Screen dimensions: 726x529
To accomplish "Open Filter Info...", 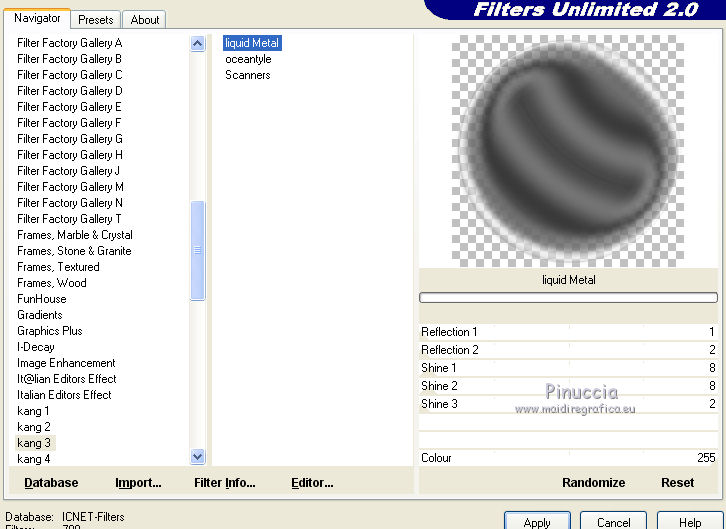I will (225, 483).
